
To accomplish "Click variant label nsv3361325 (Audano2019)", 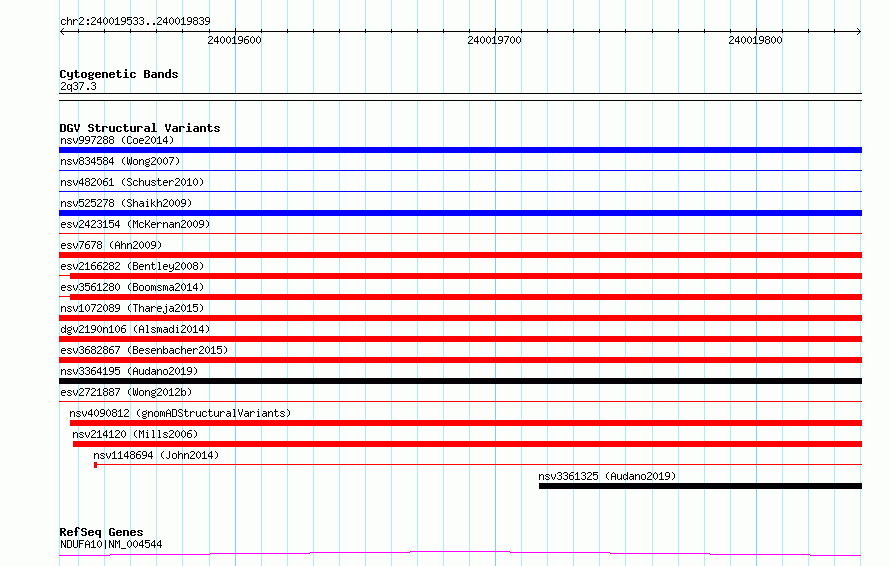I will pos(607,476).
